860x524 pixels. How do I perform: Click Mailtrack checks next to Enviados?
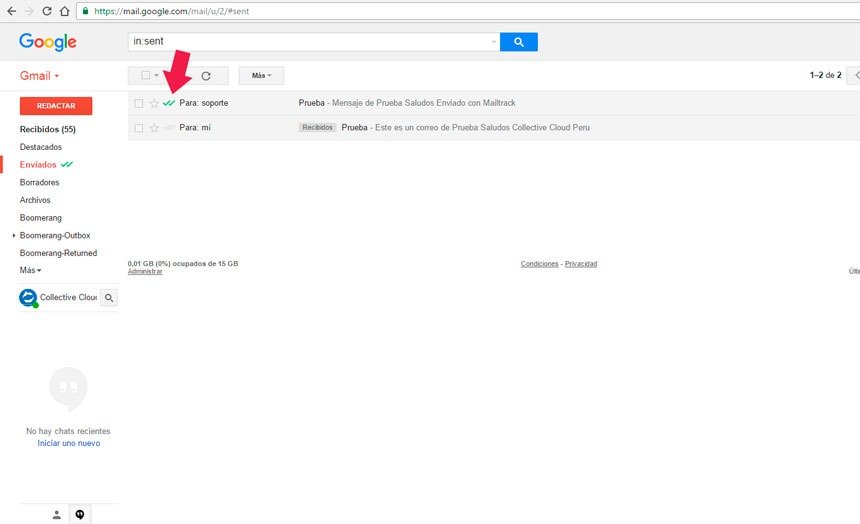click(67, 165)
